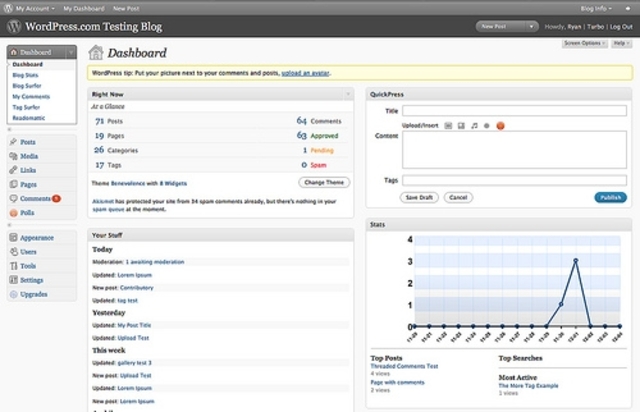Click the Pending comments link
Viewport: 640px width, 412px height.
pos(322,150)
